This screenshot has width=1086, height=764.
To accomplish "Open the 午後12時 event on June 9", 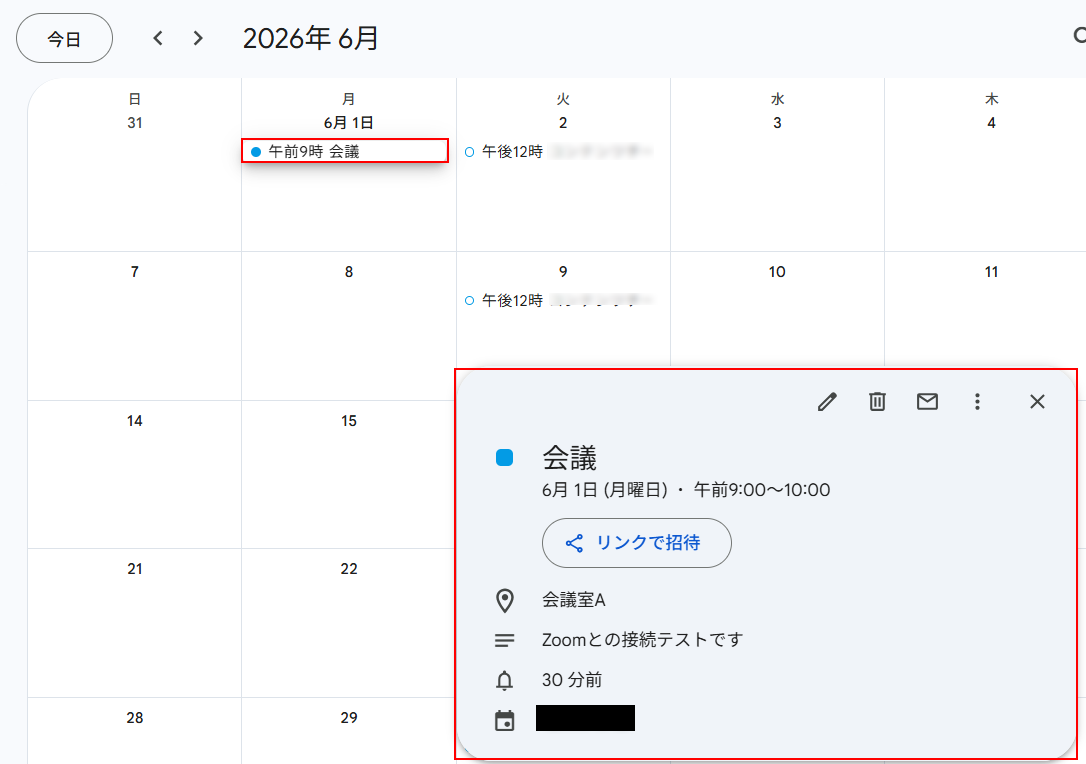I will pyautogui.click(x=558, y=301).
